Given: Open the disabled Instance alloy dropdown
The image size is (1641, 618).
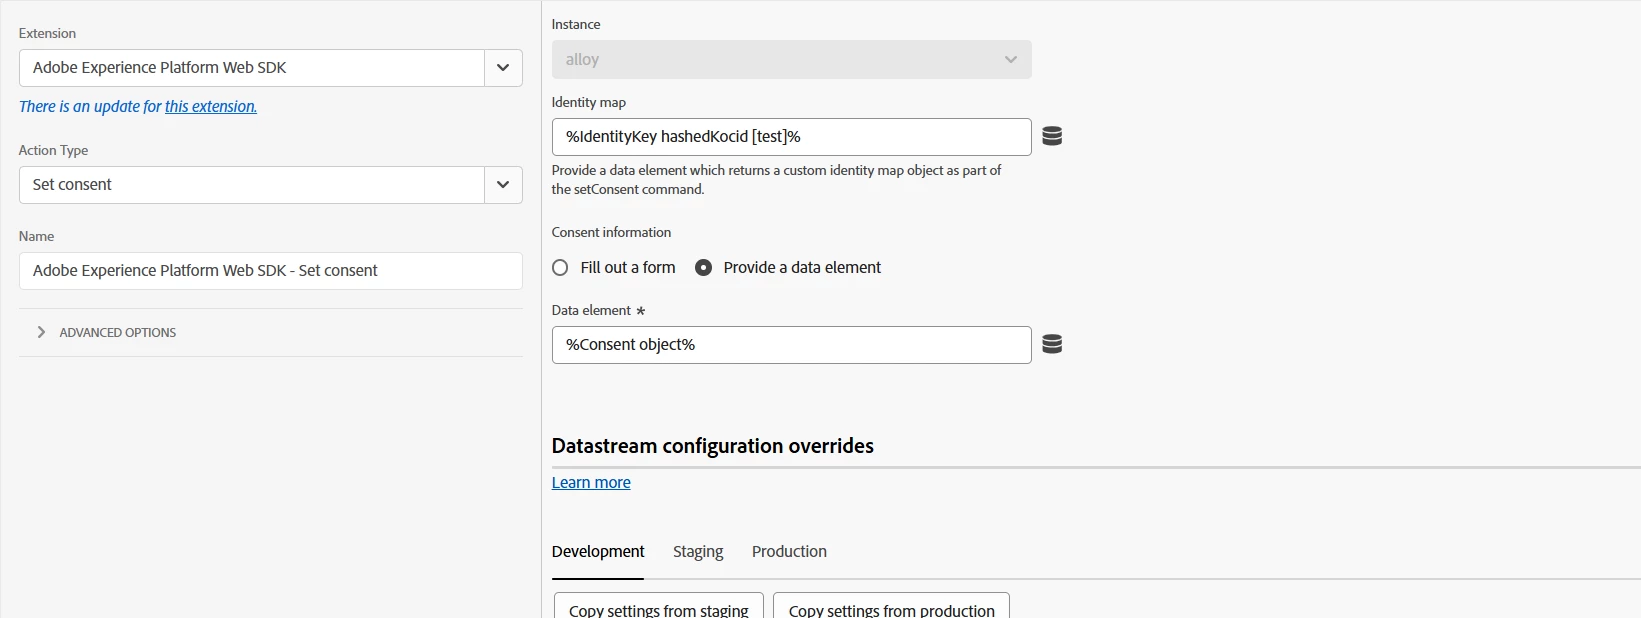Looking at the screenshot, I should [791, 59].
